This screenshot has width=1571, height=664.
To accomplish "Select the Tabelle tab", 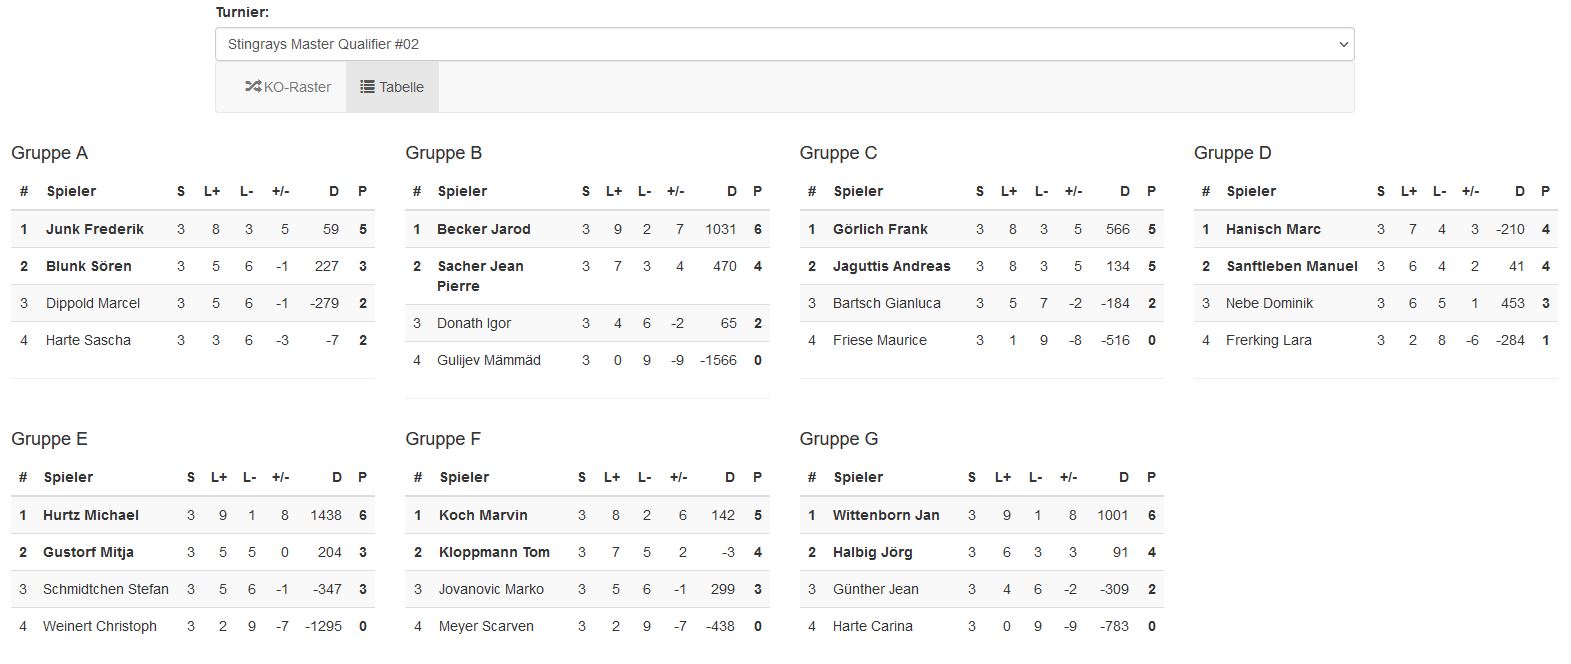I will click(x=392, y=87).
